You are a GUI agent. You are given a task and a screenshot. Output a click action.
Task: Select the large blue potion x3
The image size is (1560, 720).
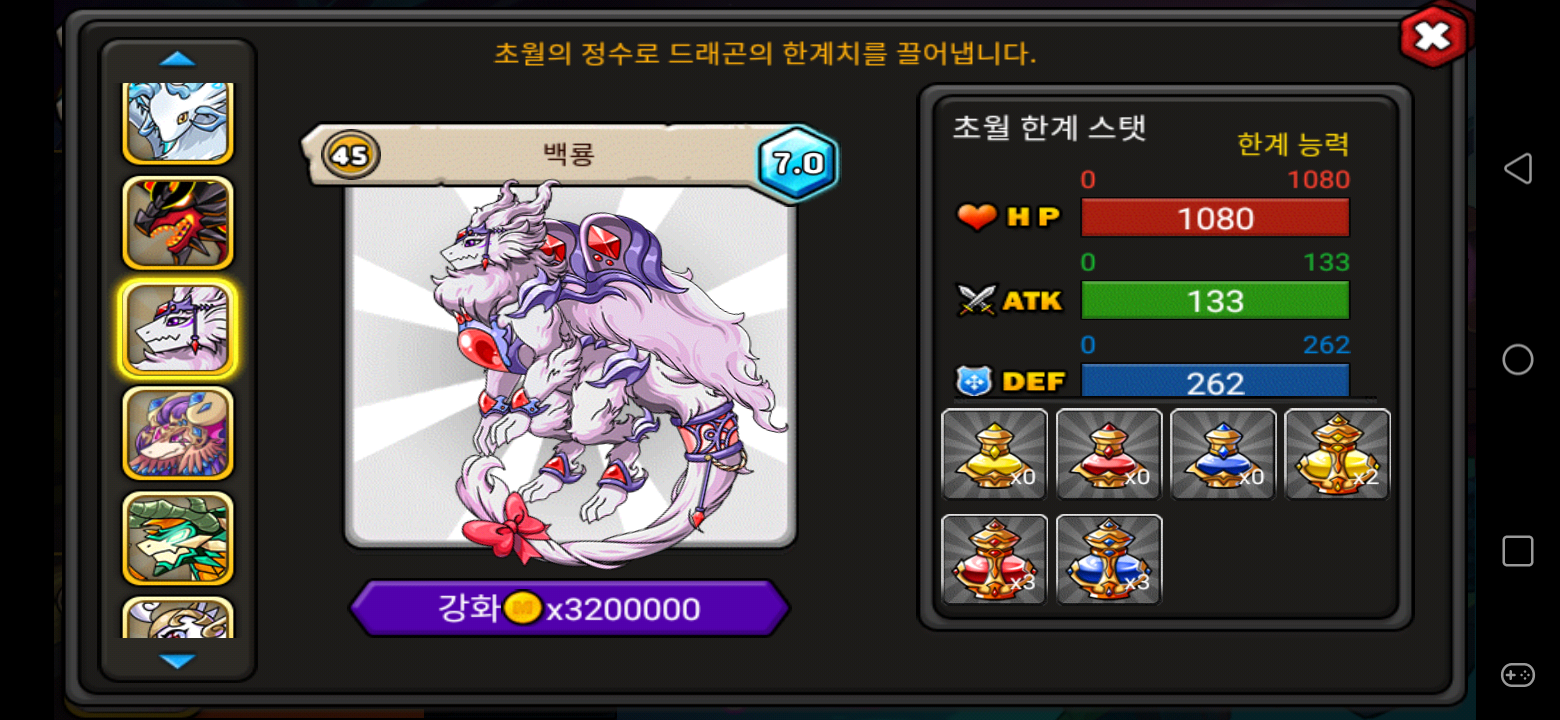pyautogui.click(x=1109, y=559)
